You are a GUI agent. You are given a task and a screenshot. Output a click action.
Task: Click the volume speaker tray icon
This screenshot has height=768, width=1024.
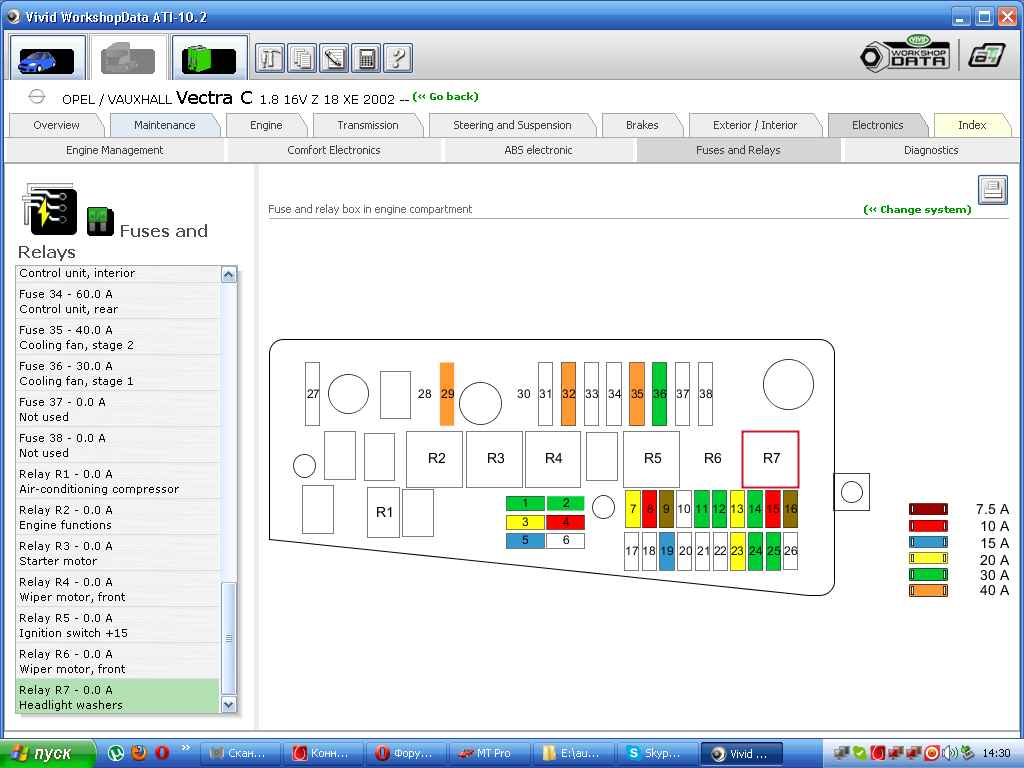[x=950, y=753]
